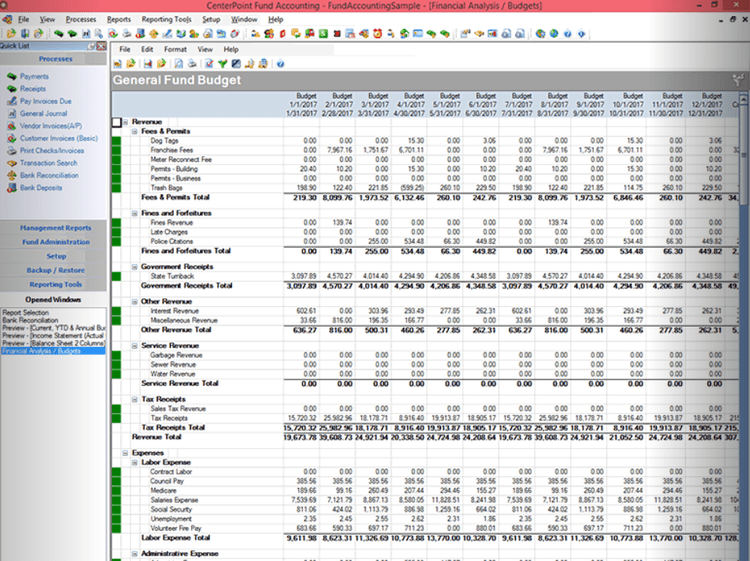The height and width of the screenshot is (561, 750).
Task: Collapse the Fines and Forfeitures group
Action: click(135, 213)
